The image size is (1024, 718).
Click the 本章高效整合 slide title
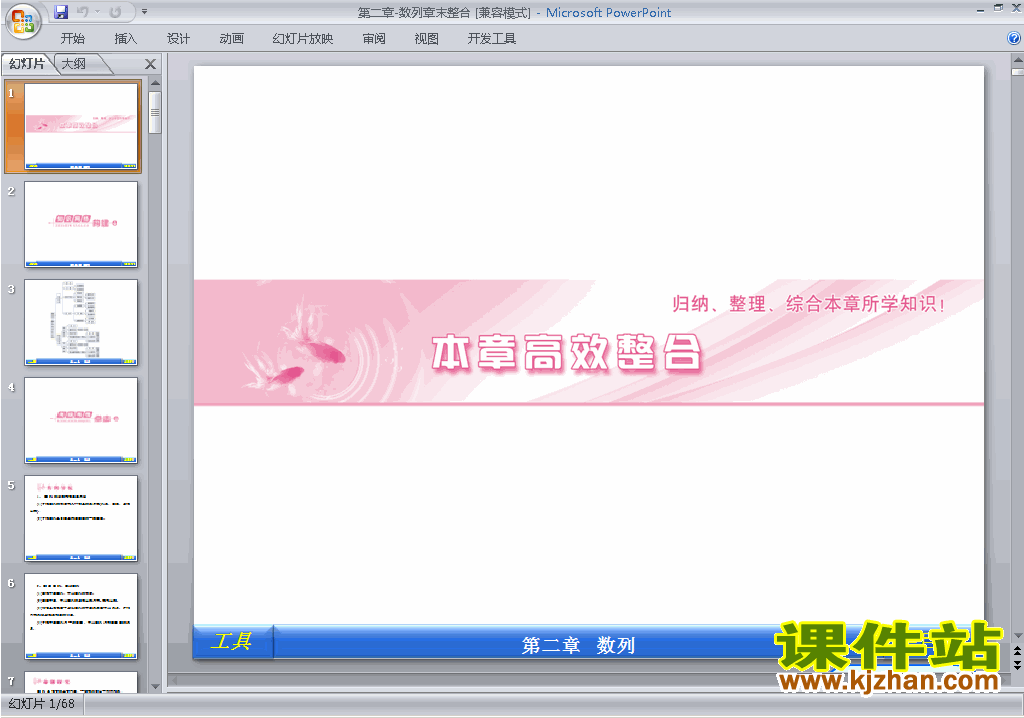(566, 352)
